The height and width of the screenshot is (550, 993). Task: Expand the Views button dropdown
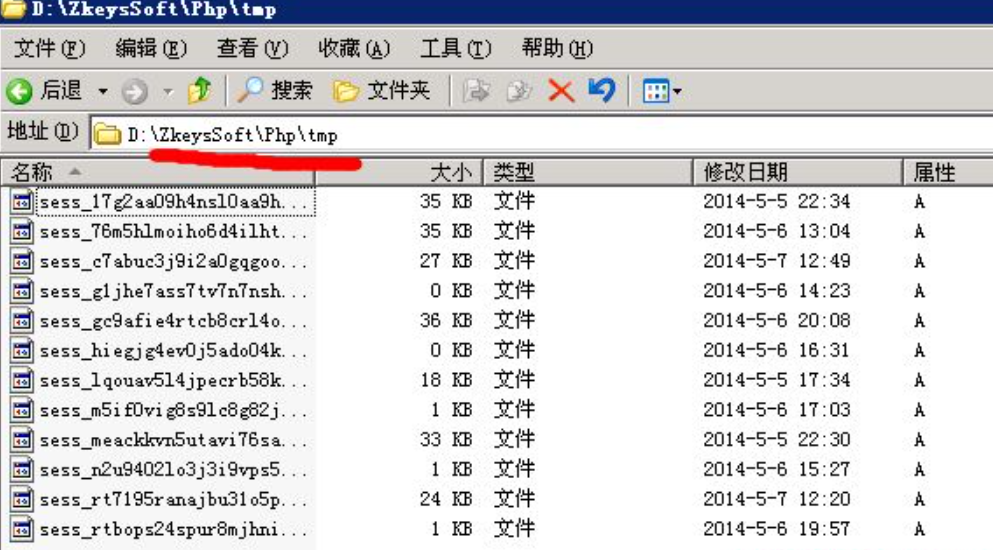point(677,92)
